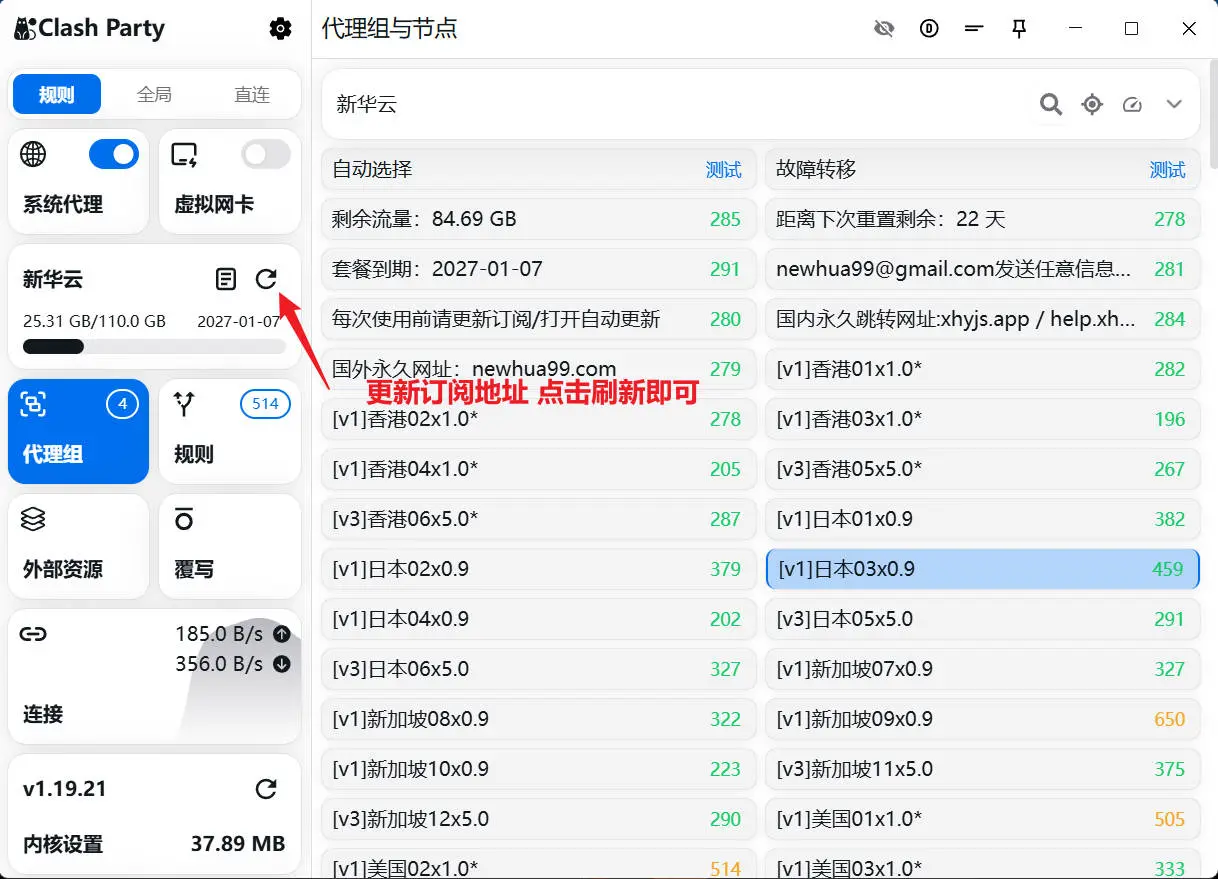Screen dimensions: 1218x879
Task: Click the search icon in proxy group bar
Action: (x=1050, y=104)
